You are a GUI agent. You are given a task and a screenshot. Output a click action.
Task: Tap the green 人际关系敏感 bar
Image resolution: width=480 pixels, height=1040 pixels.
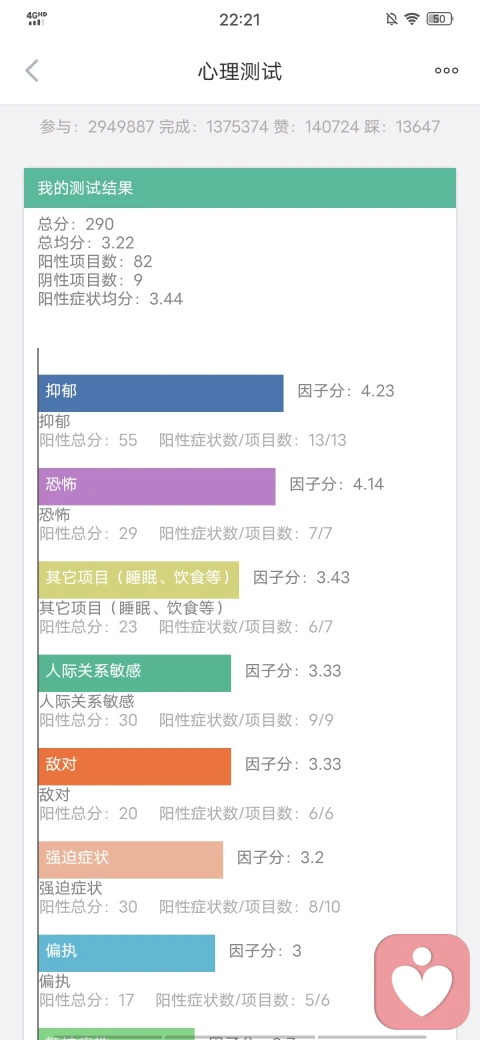point(135,673)
